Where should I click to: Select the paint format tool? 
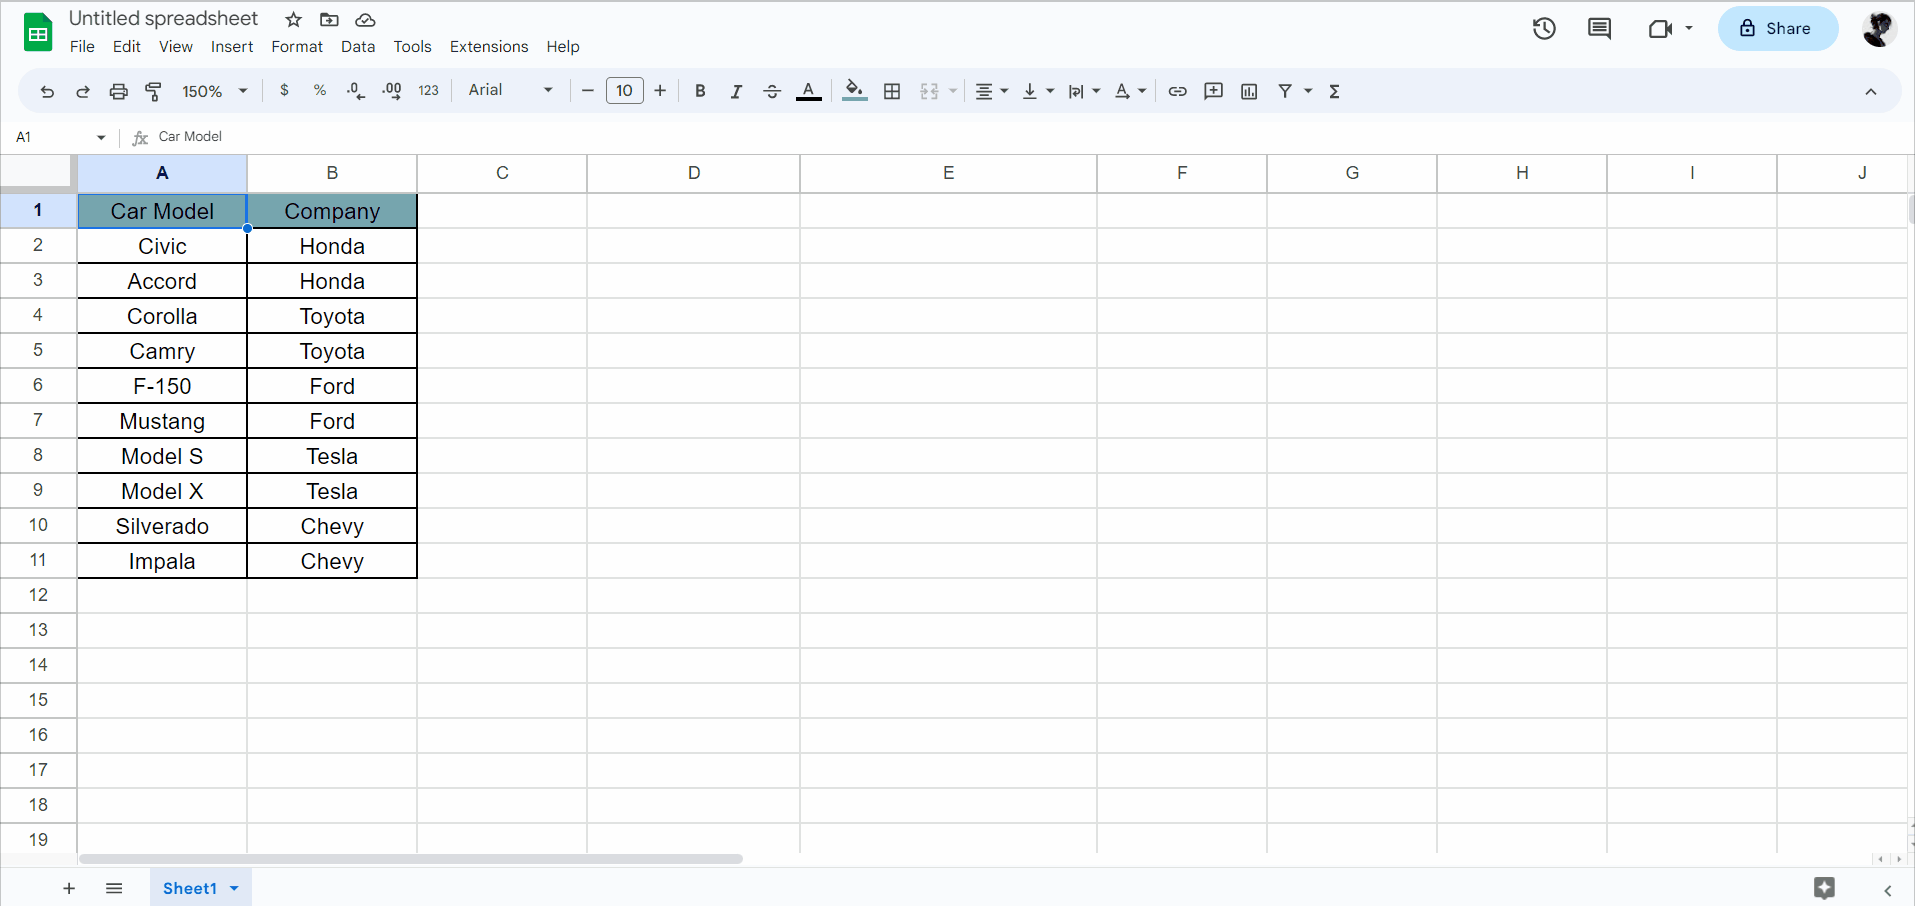(x=153, y=91)
